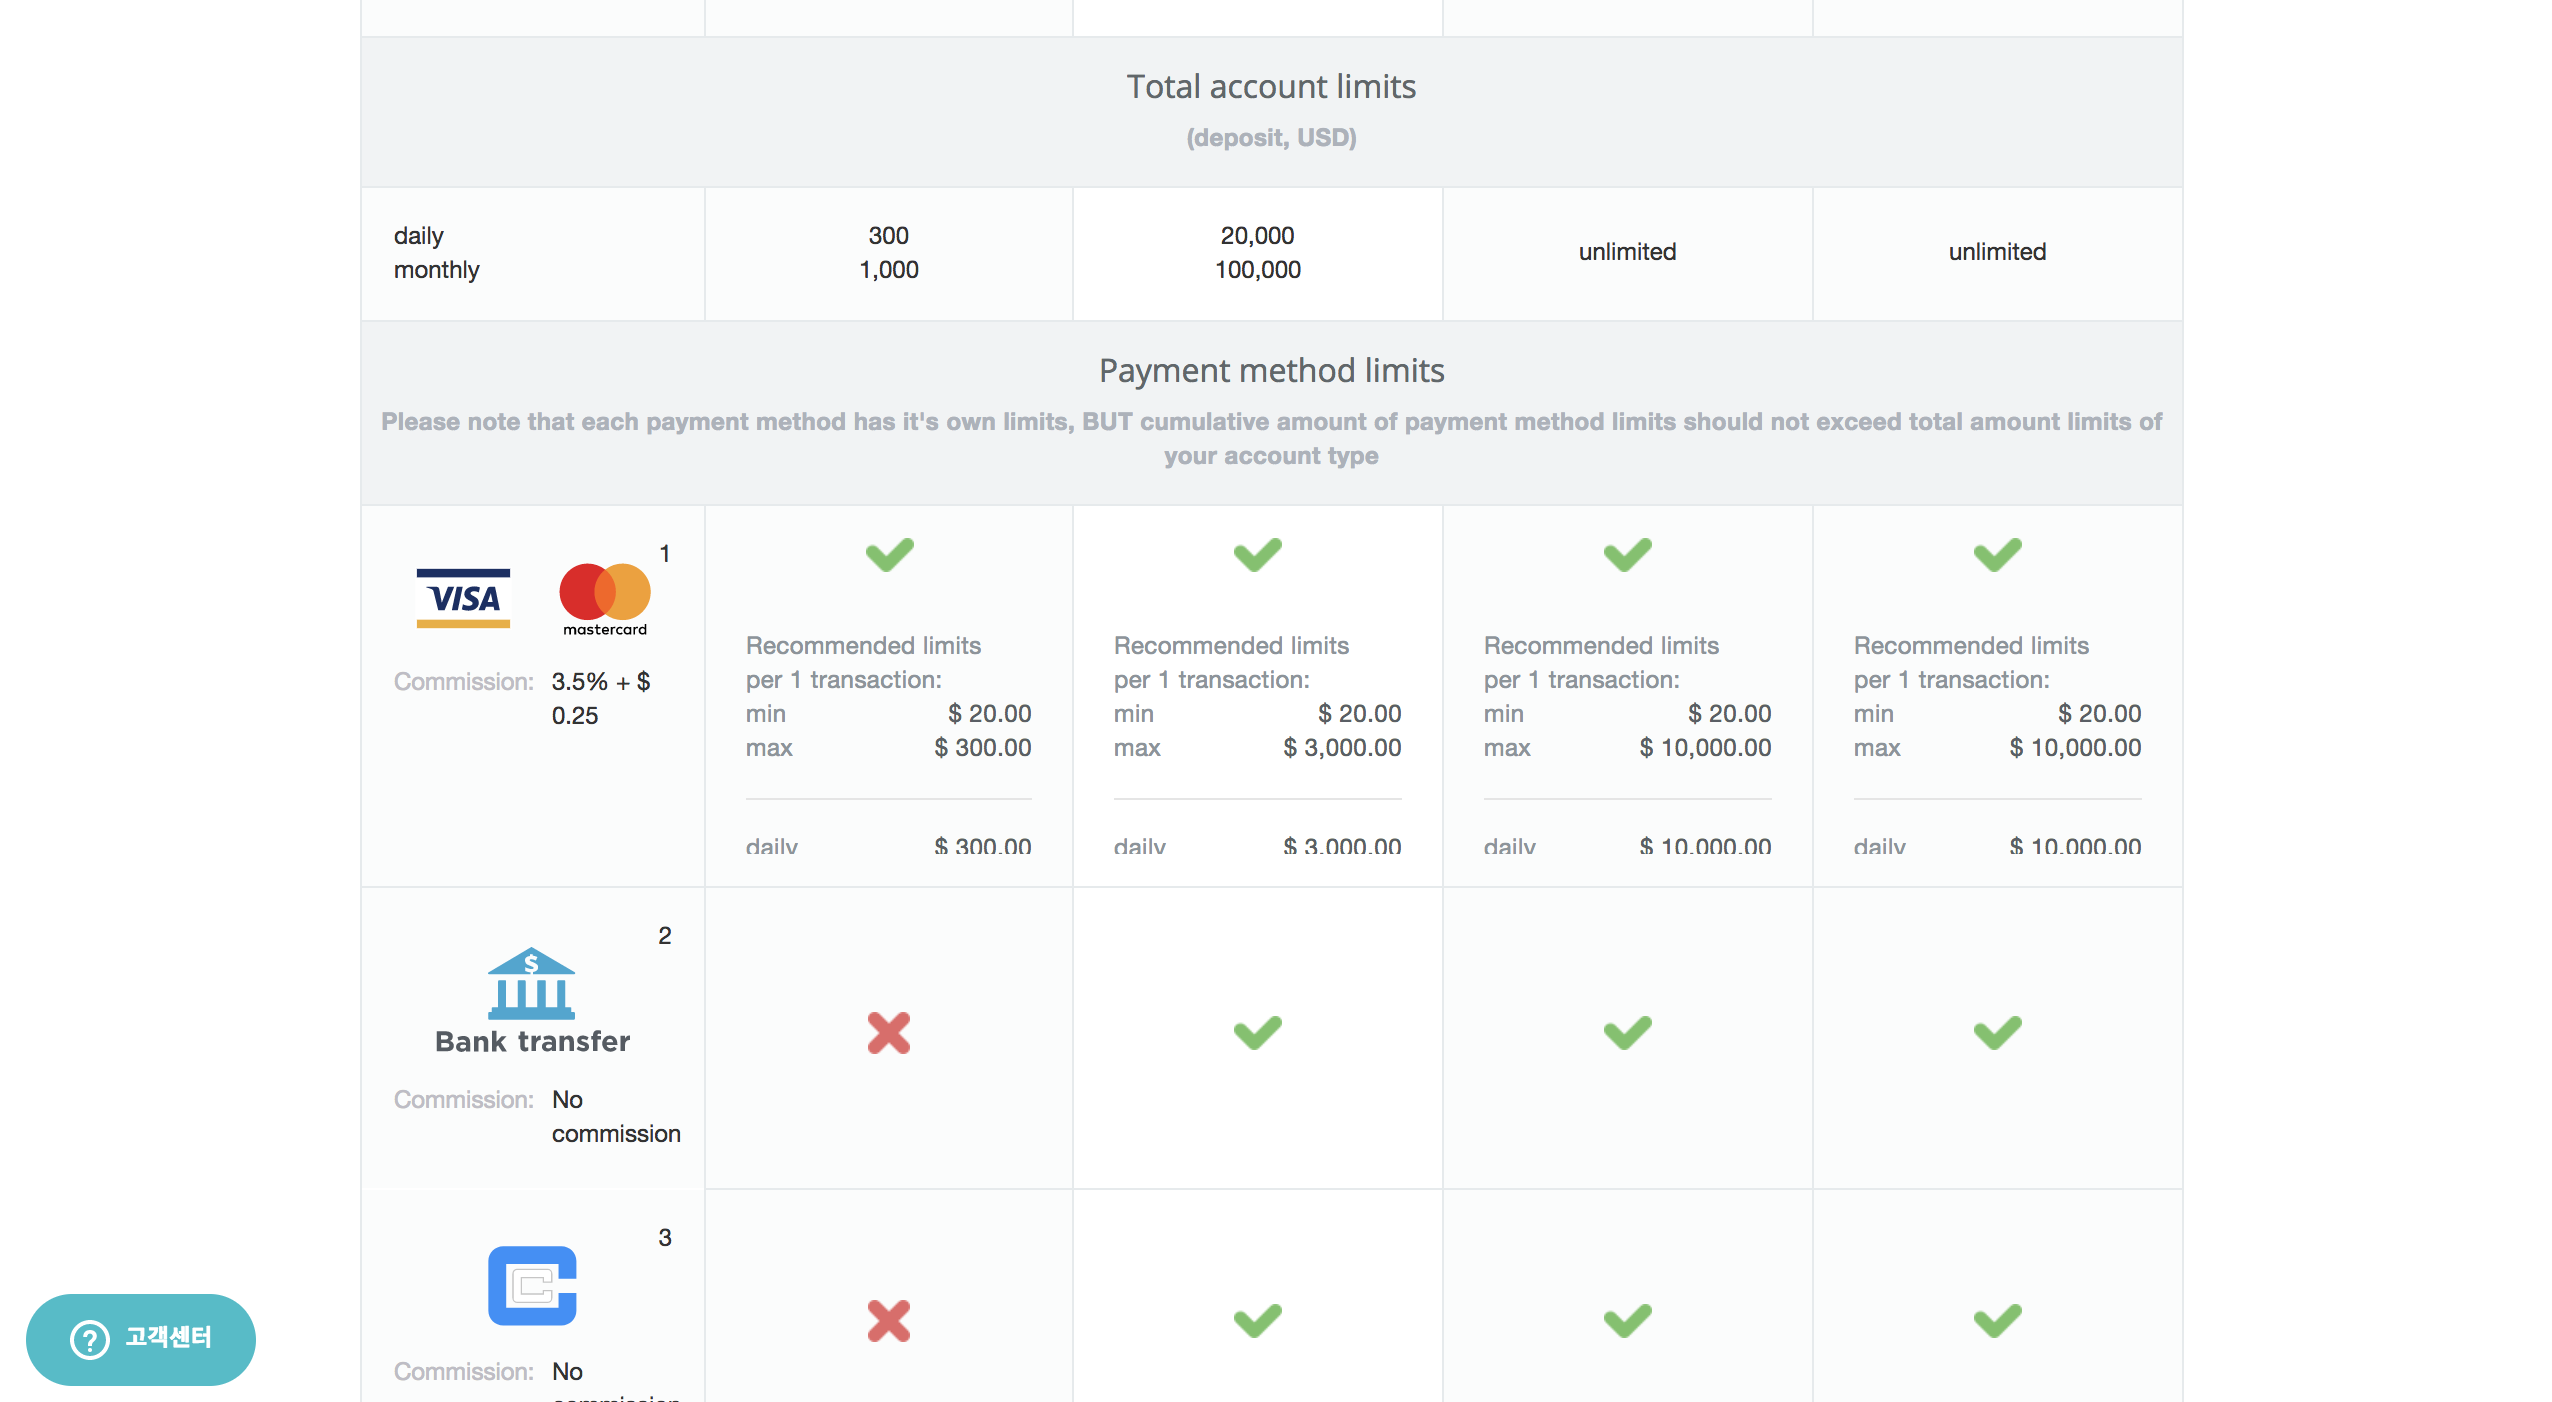Click footnote number 3 beside crypto icon
Image resolution: width=2552 pixels, height=1402 pixels.
(664, 1238)
